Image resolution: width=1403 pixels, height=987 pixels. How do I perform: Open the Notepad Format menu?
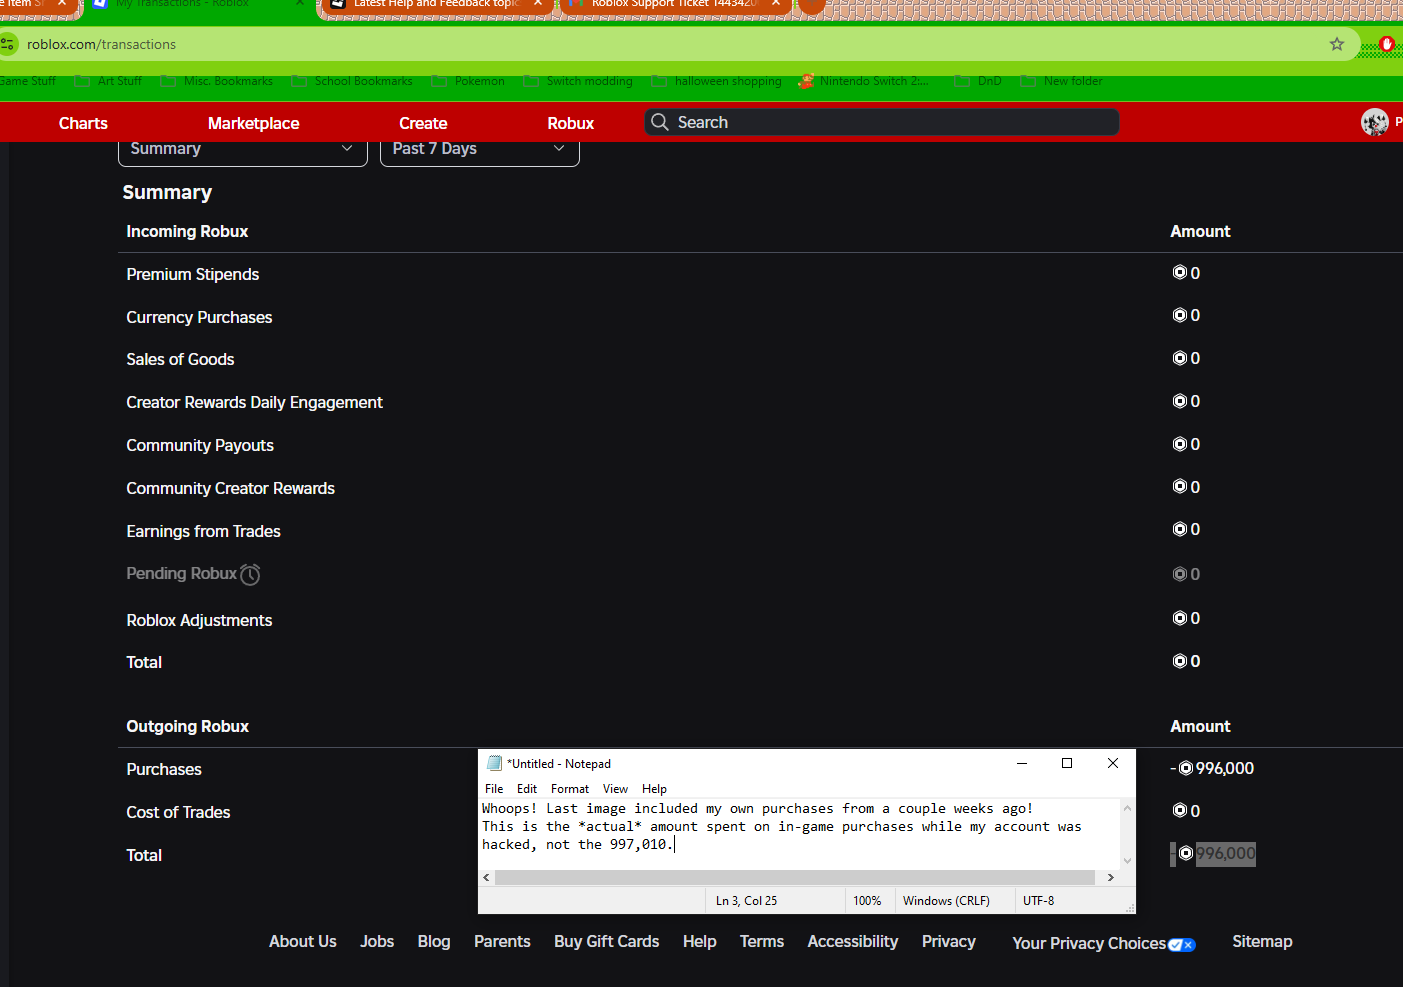point(570,789)
